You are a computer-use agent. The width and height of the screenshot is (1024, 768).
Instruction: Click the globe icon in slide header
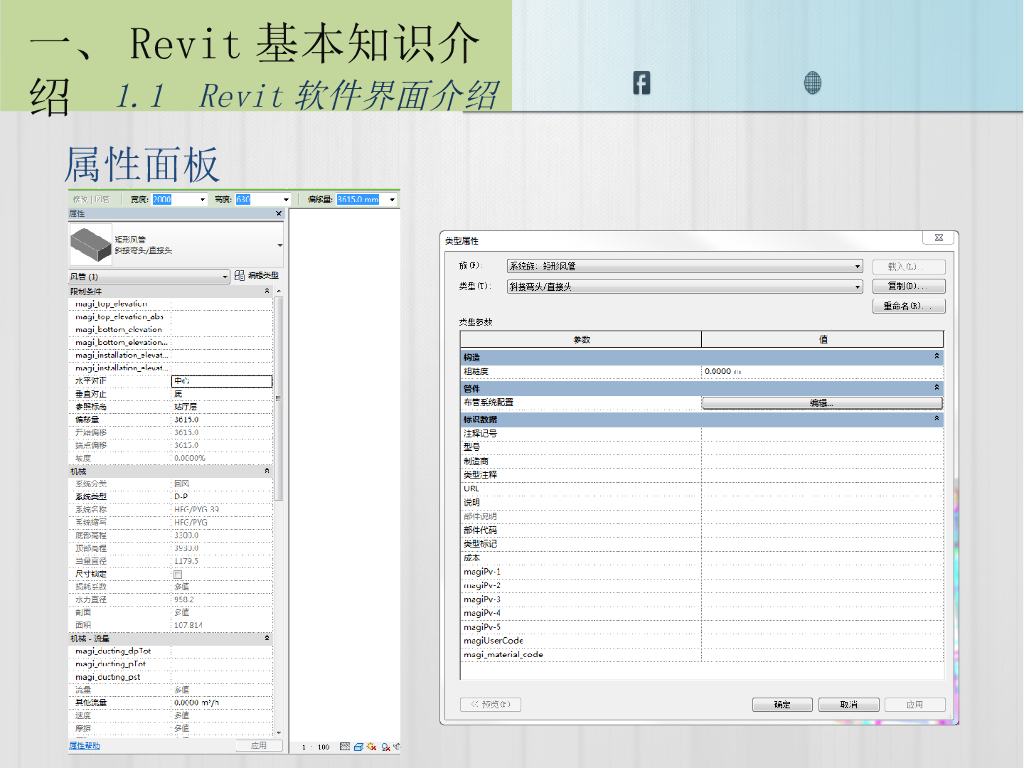[813, 84]
